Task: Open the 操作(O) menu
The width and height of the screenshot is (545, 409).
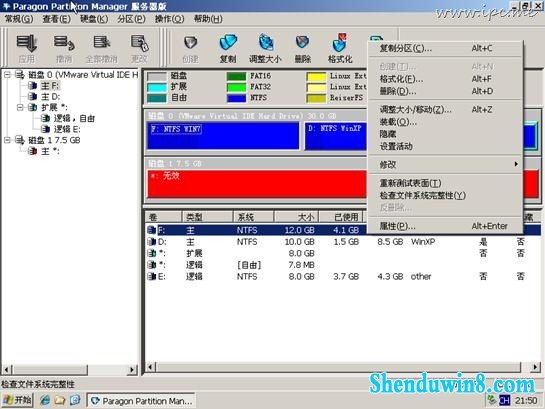Action: (x=169, y=19)
